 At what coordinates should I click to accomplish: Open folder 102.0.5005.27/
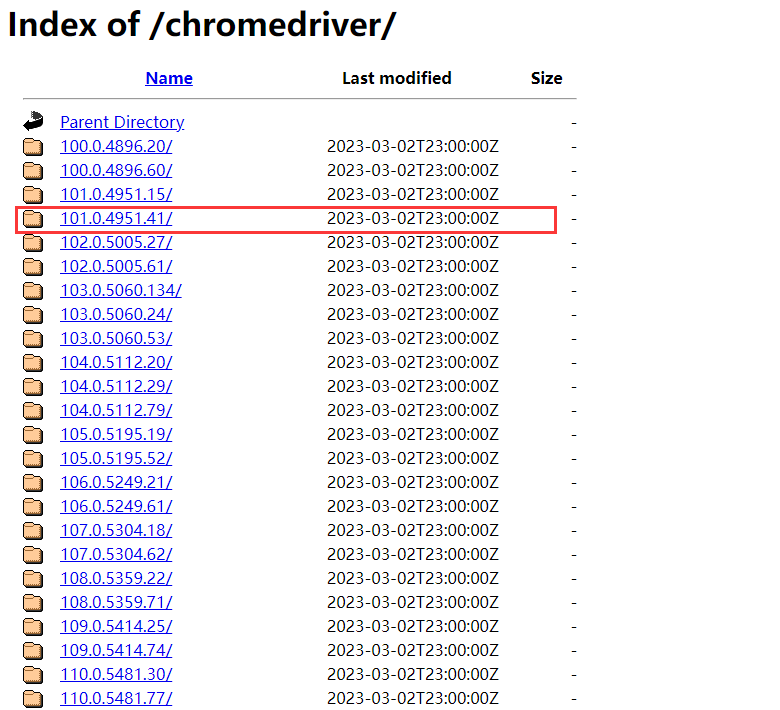click(116, 242)
